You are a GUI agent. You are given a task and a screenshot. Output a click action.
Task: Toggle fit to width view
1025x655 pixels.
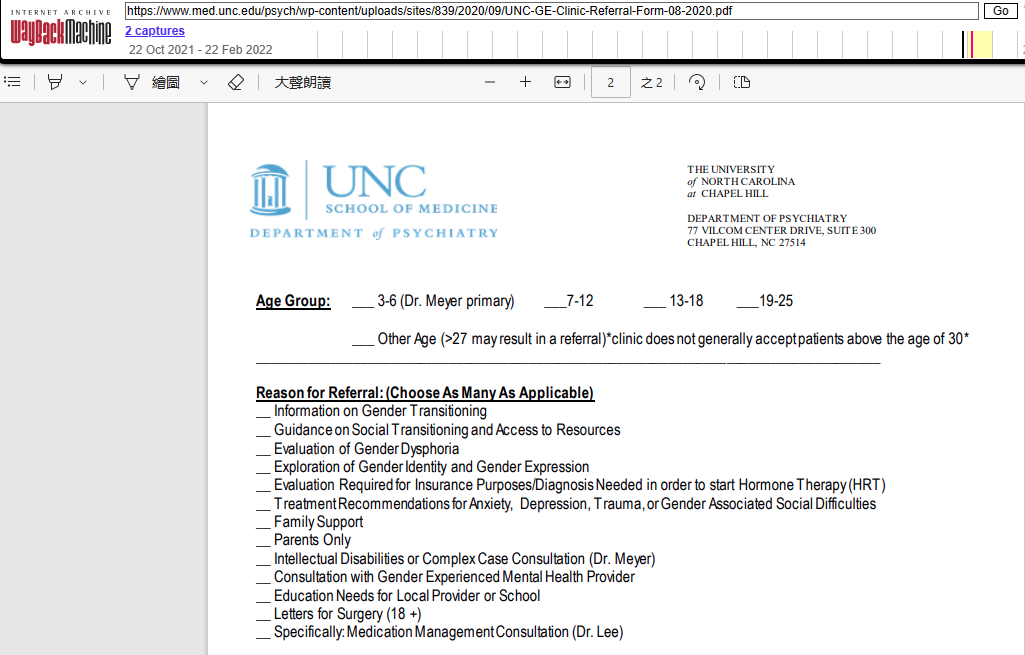pyautogui.click(x=562, y=82)
